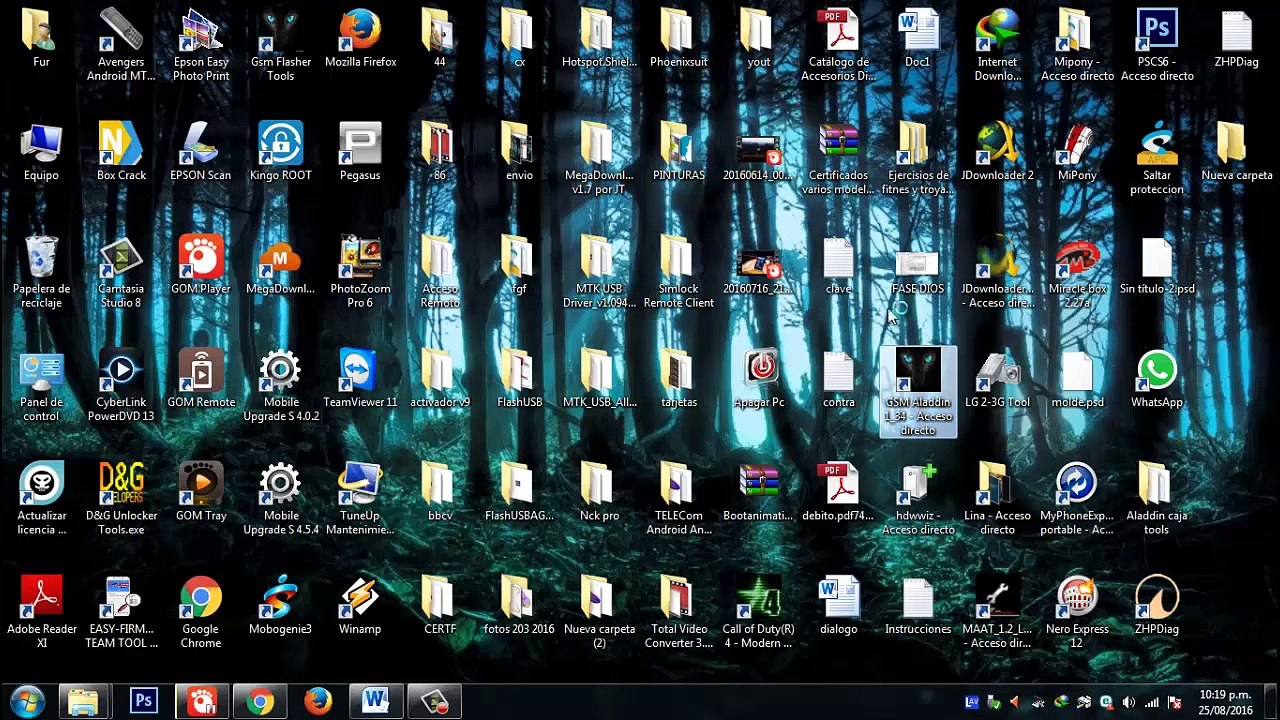Open the hdwwiz Acceso directo shortcut
This screenshot has width=1280, height=720.
[x=918, y=499]
